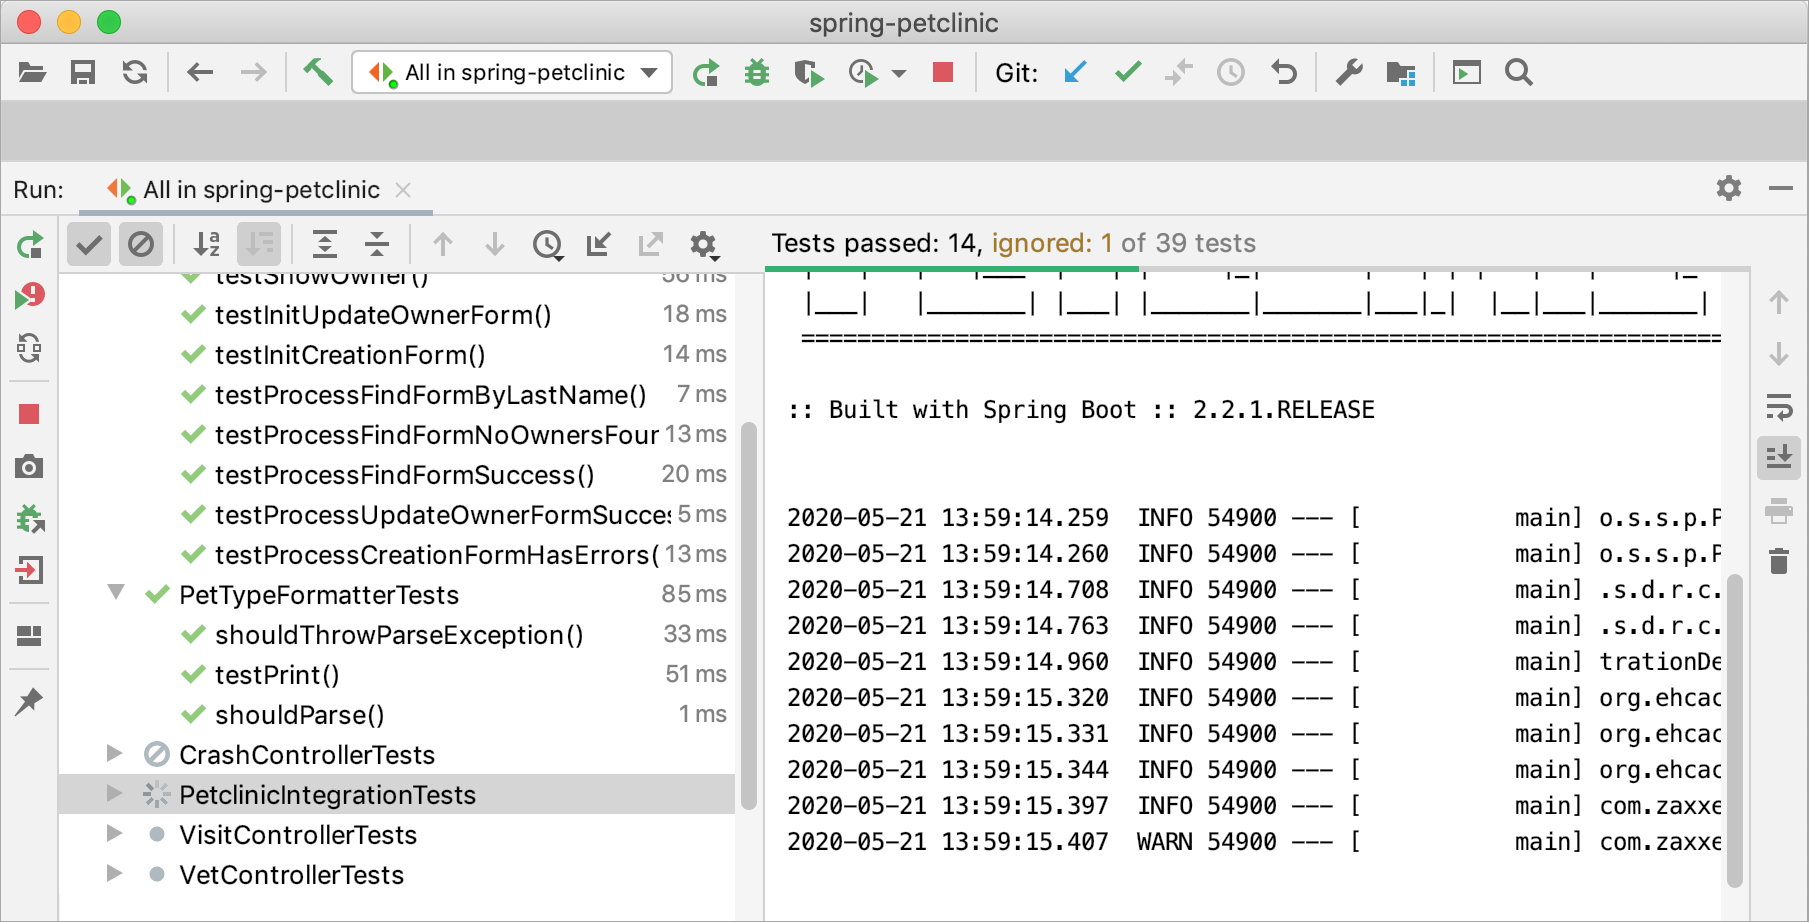The height and width of the screenshot is (922, 1809).
Task: Toggle scroll to end of console
Action: tap(1779, 458)
